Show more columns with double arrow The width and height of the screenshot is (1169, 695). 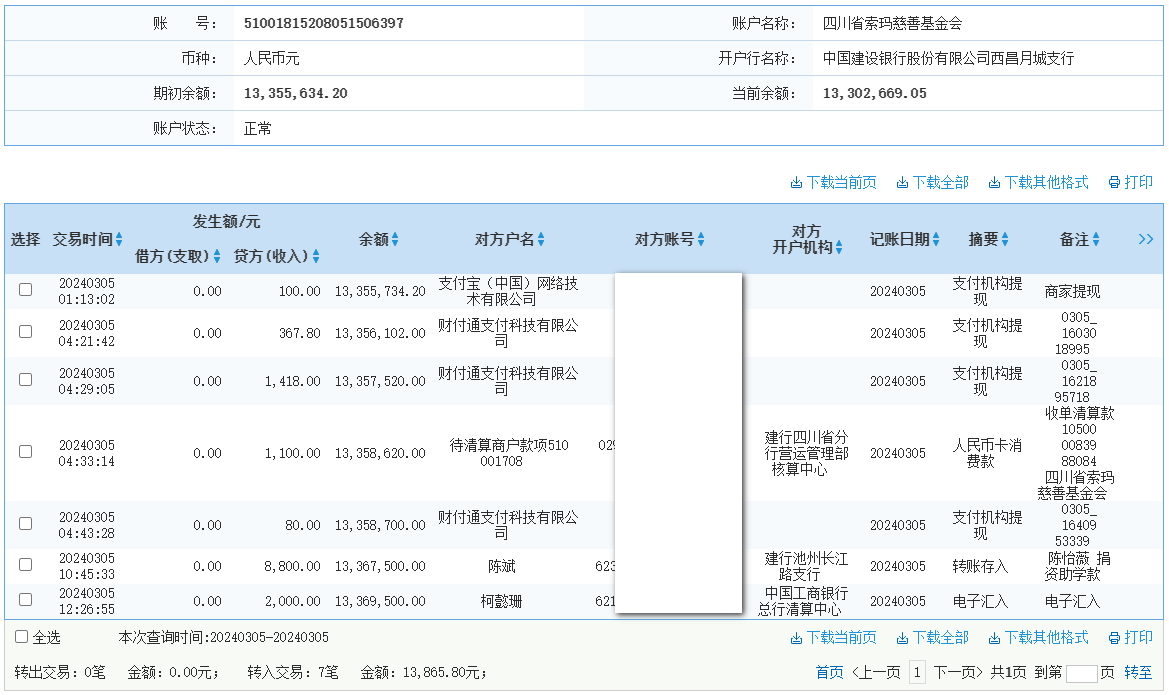(x=1146, y=239)
